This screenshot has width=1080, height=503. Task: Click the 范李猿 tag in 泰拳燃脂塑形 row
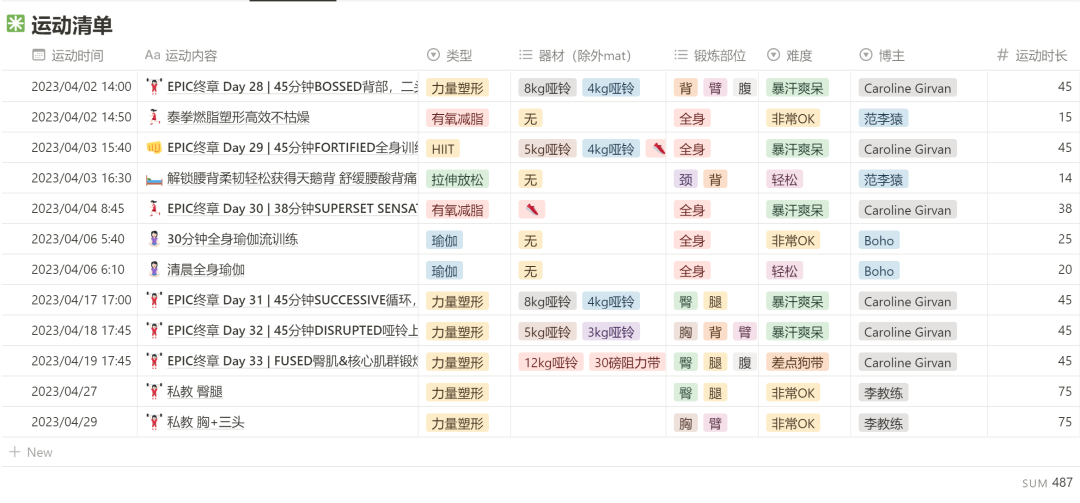click(x=883, y=119)
